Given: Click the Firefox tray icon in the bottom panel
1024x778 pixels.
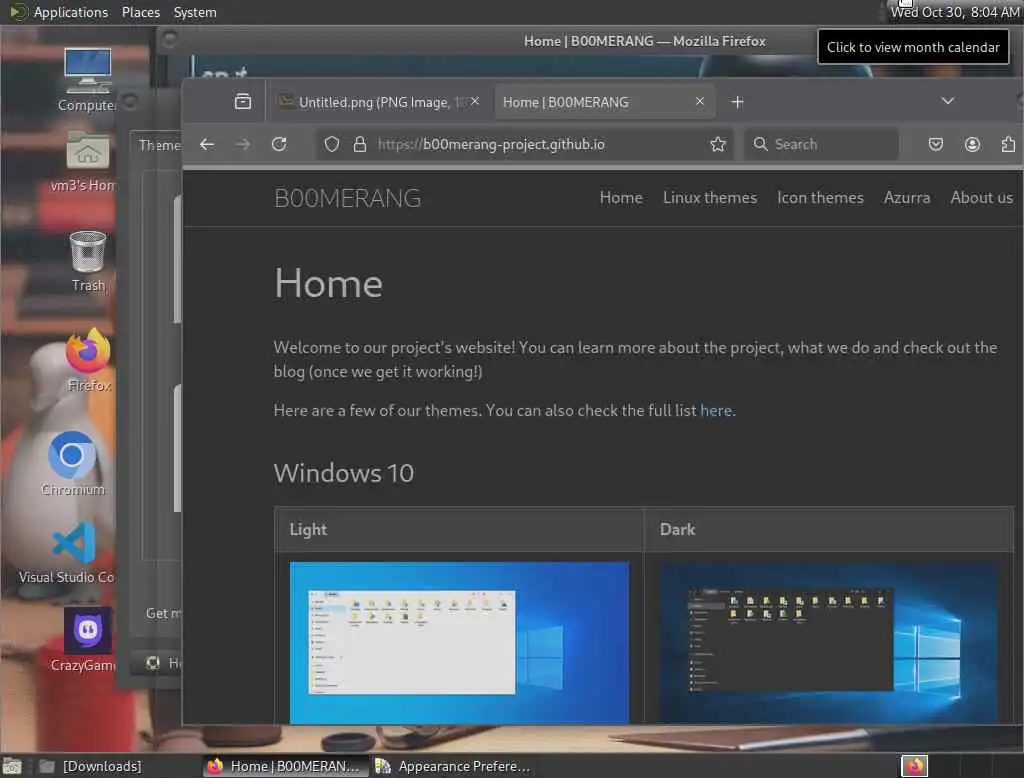Looking at the screenshot, I should (914, 766).
